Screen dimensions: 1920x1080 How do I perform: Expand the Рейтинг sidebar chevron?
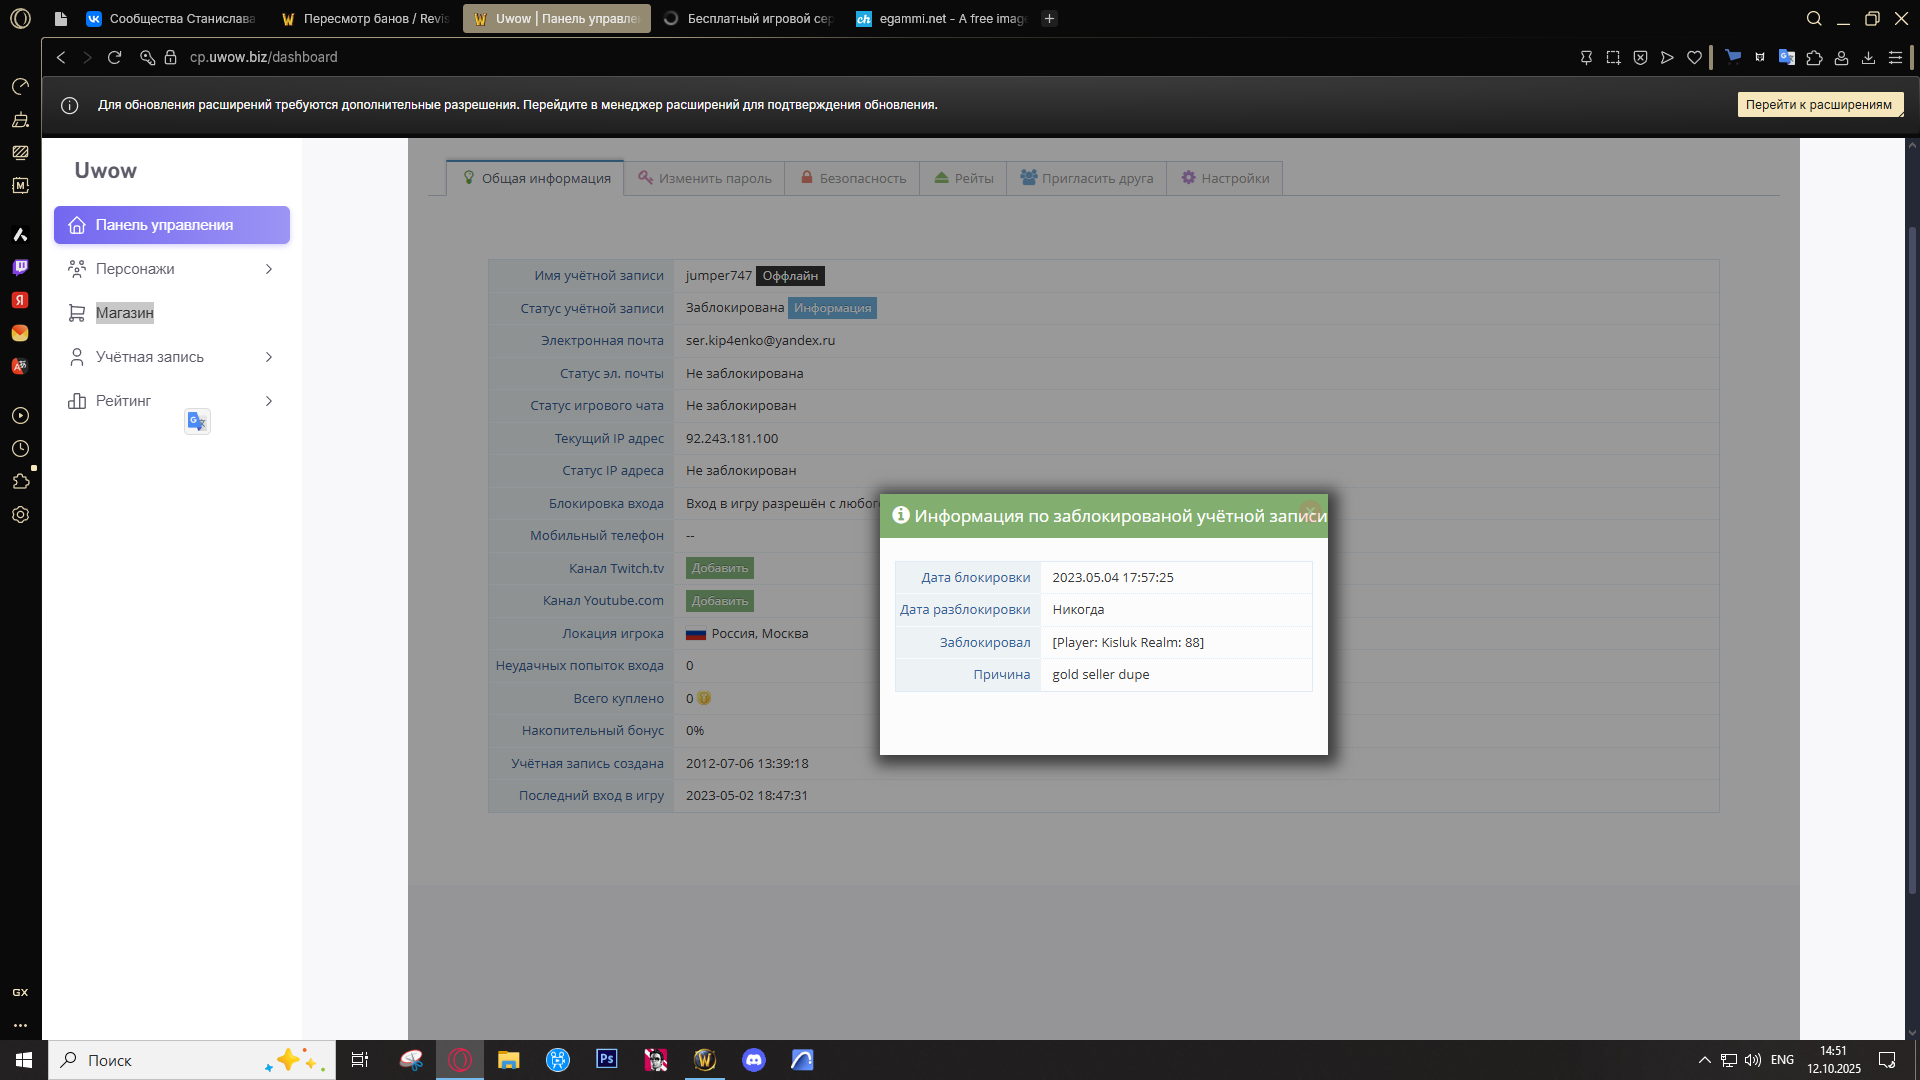pos(268,401)
